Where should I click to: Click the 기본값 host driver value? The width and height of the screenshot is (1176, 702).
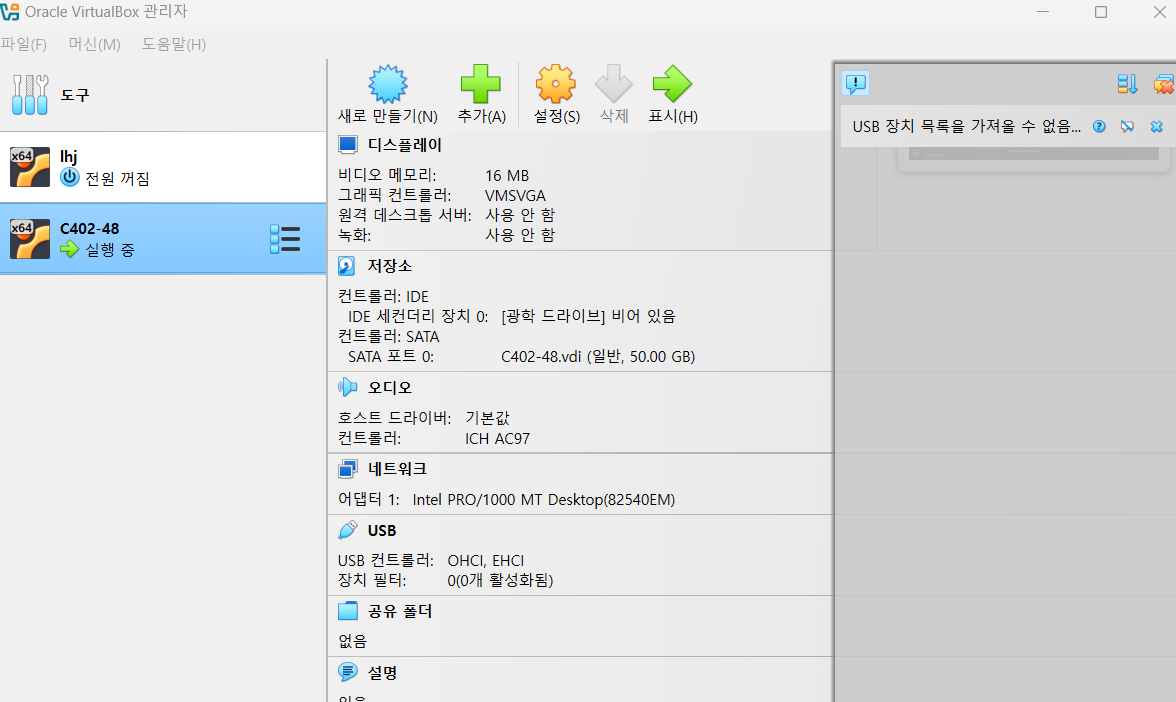click(x=487, y=418)
